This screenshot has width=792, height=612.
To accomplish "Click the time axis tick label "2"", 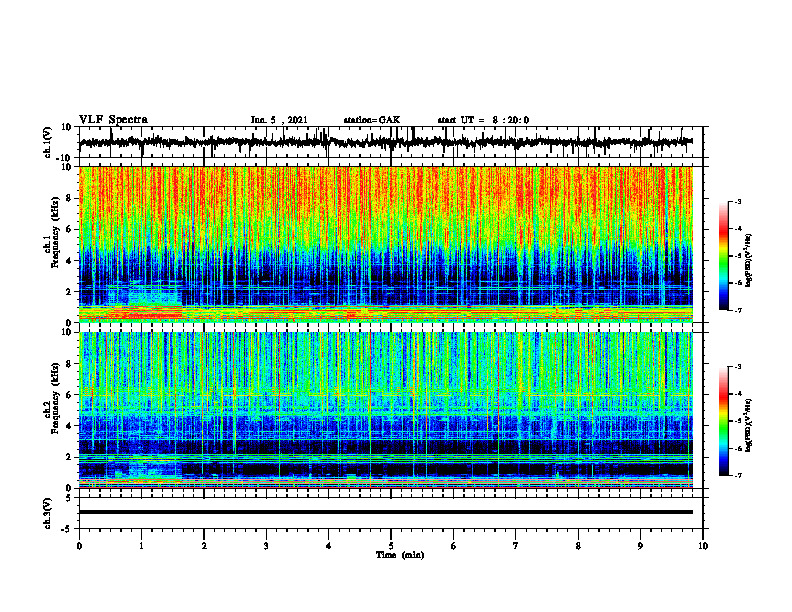I will [x=204, y=546].
